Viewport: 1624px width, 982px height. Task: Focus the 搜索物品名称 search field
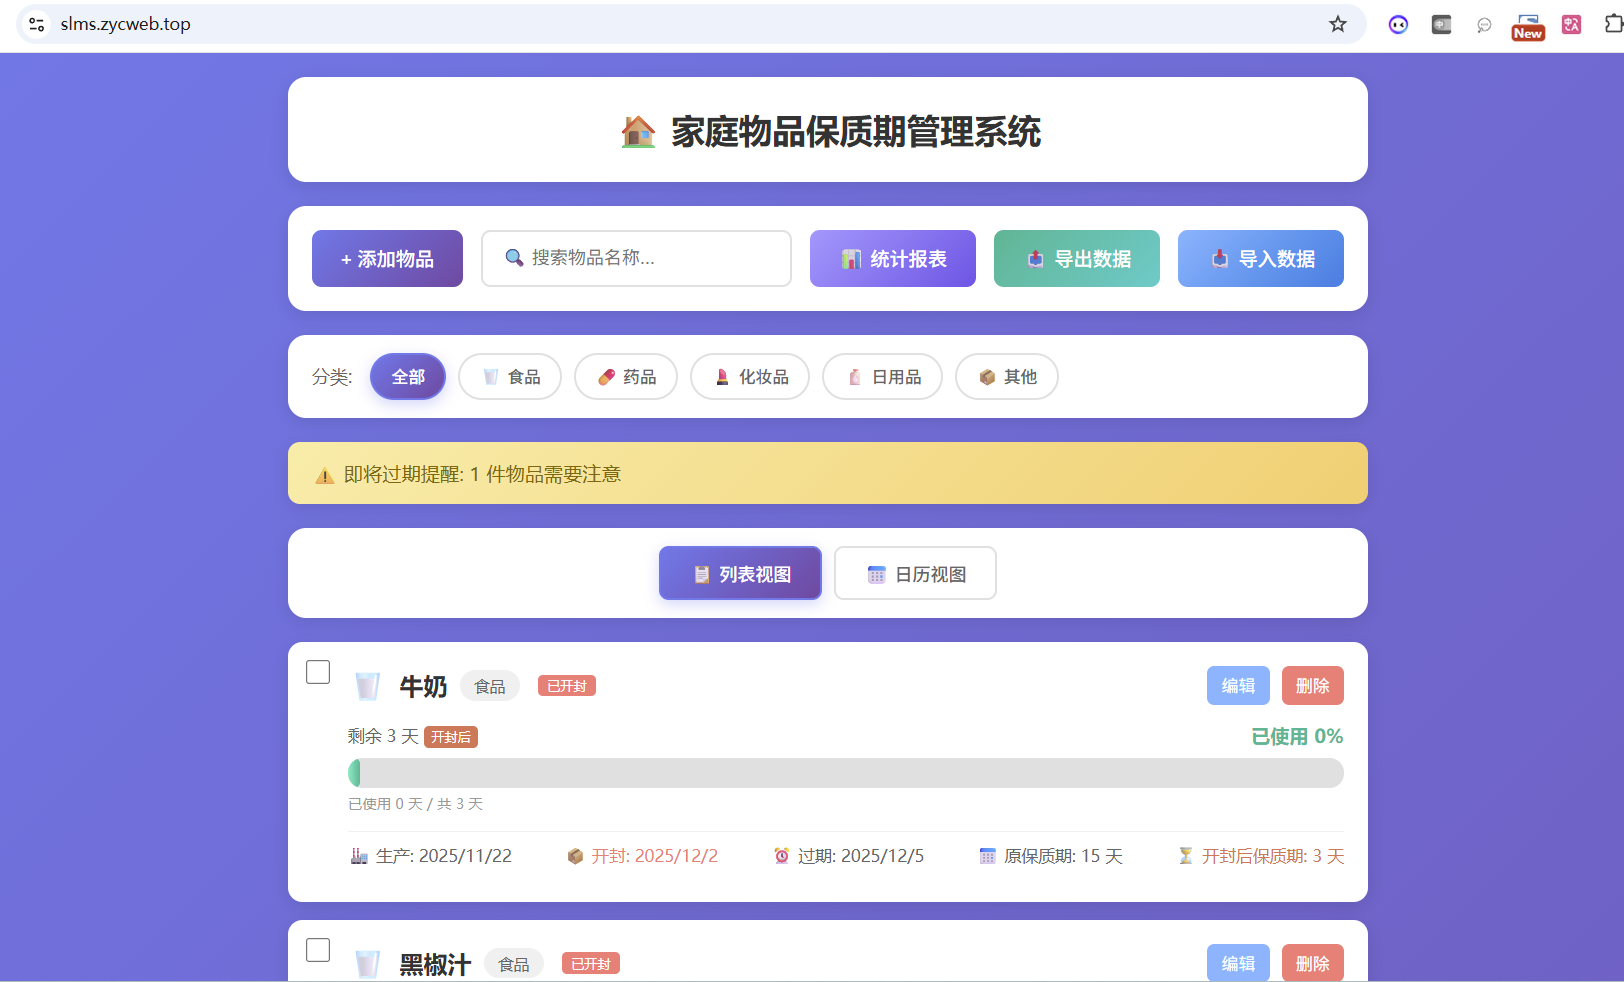tap(636, 259)
